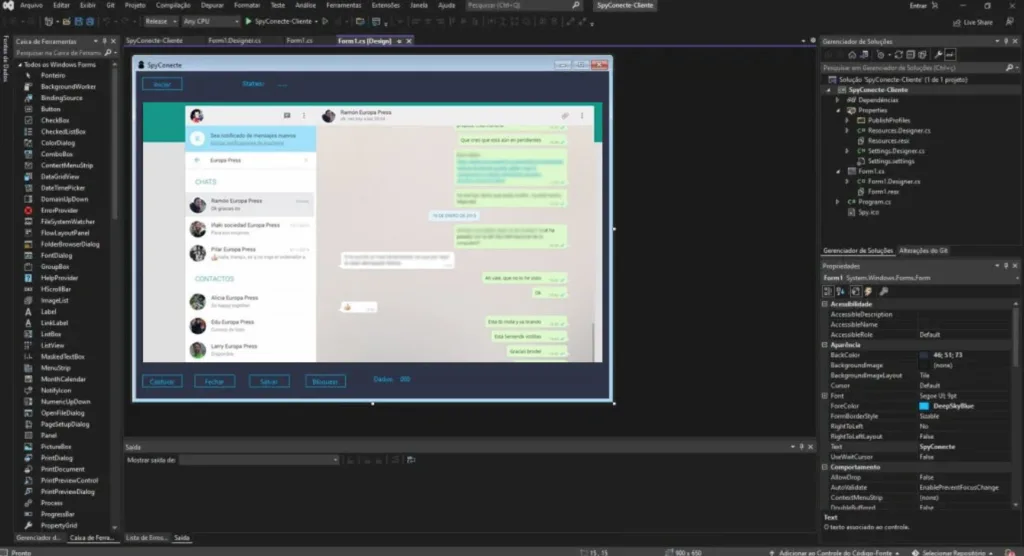Select CheckBox control in the toolbox
The image size is (1024, 556).
click(54, 120)
